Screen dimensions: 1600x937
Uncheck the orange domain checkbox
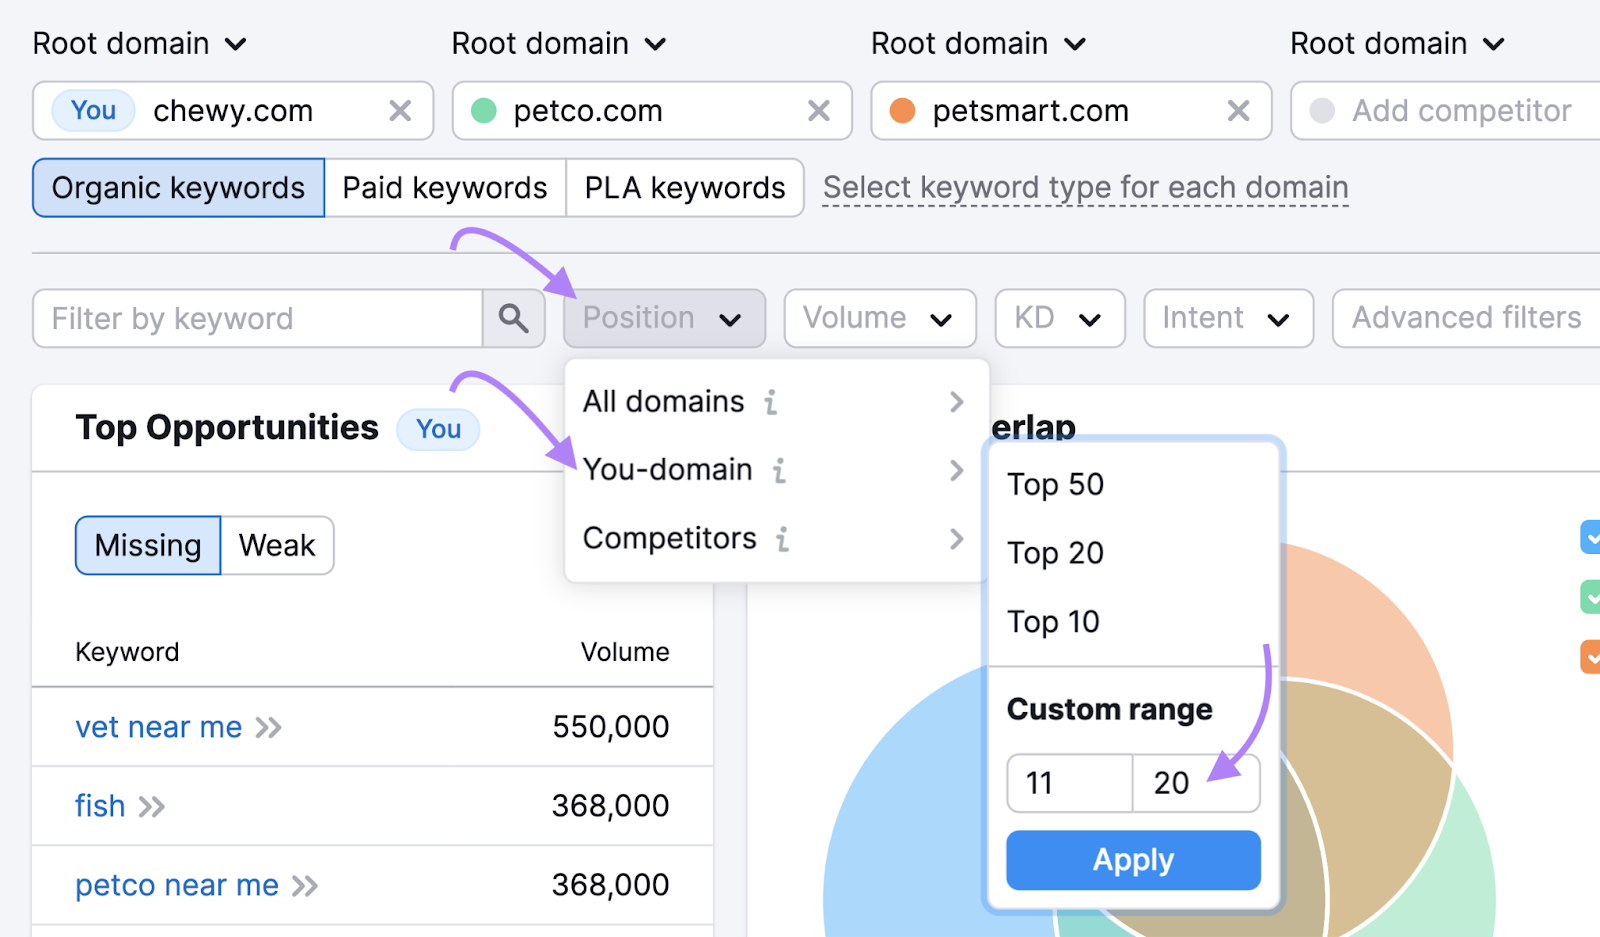tap(1591, 657)
